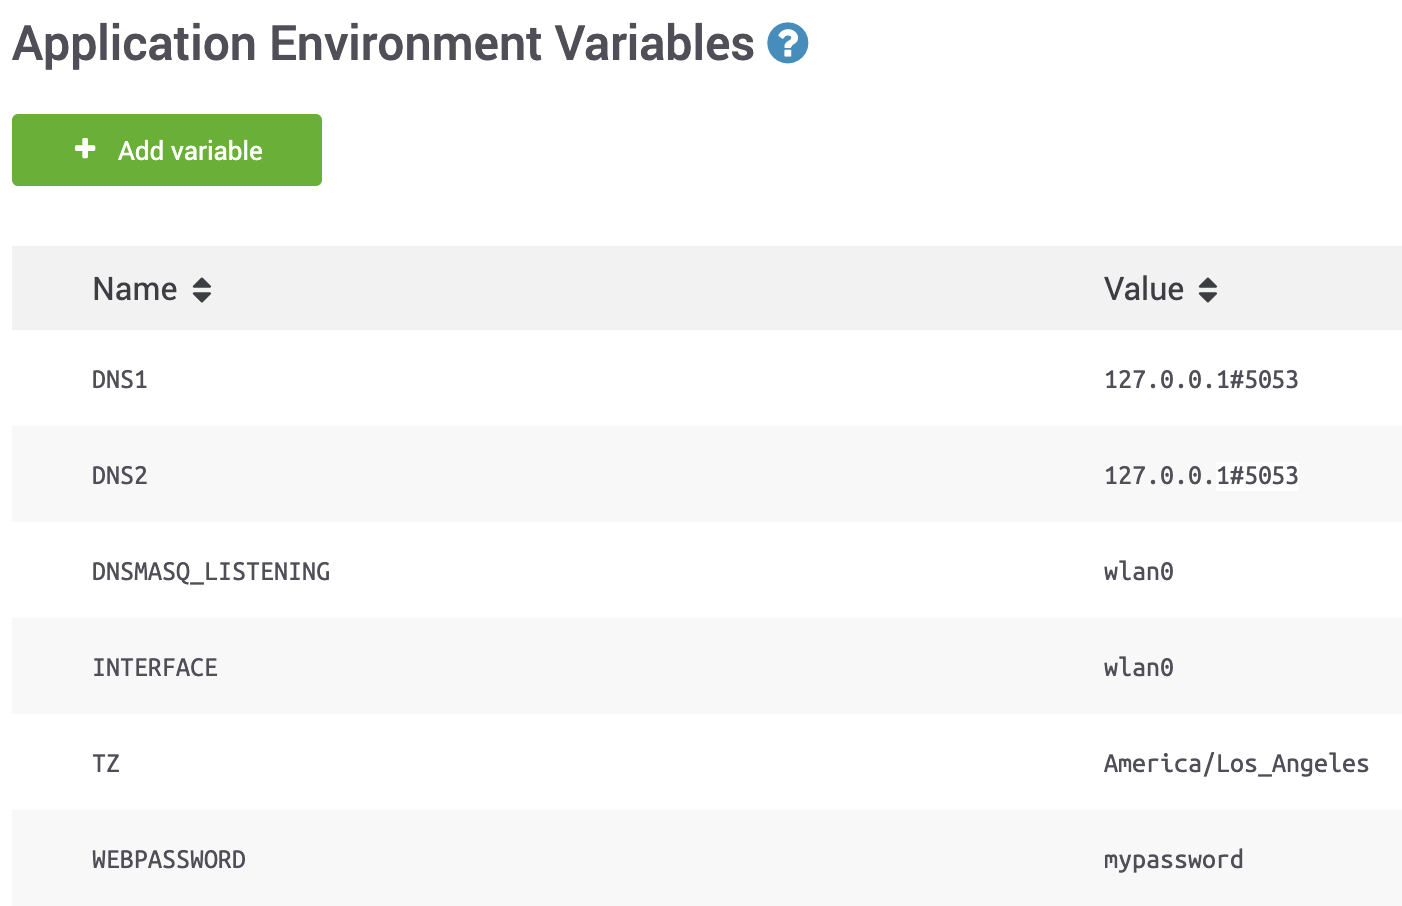Sort by Value column arrows

pyautogui.click(x=1208, y=290)
